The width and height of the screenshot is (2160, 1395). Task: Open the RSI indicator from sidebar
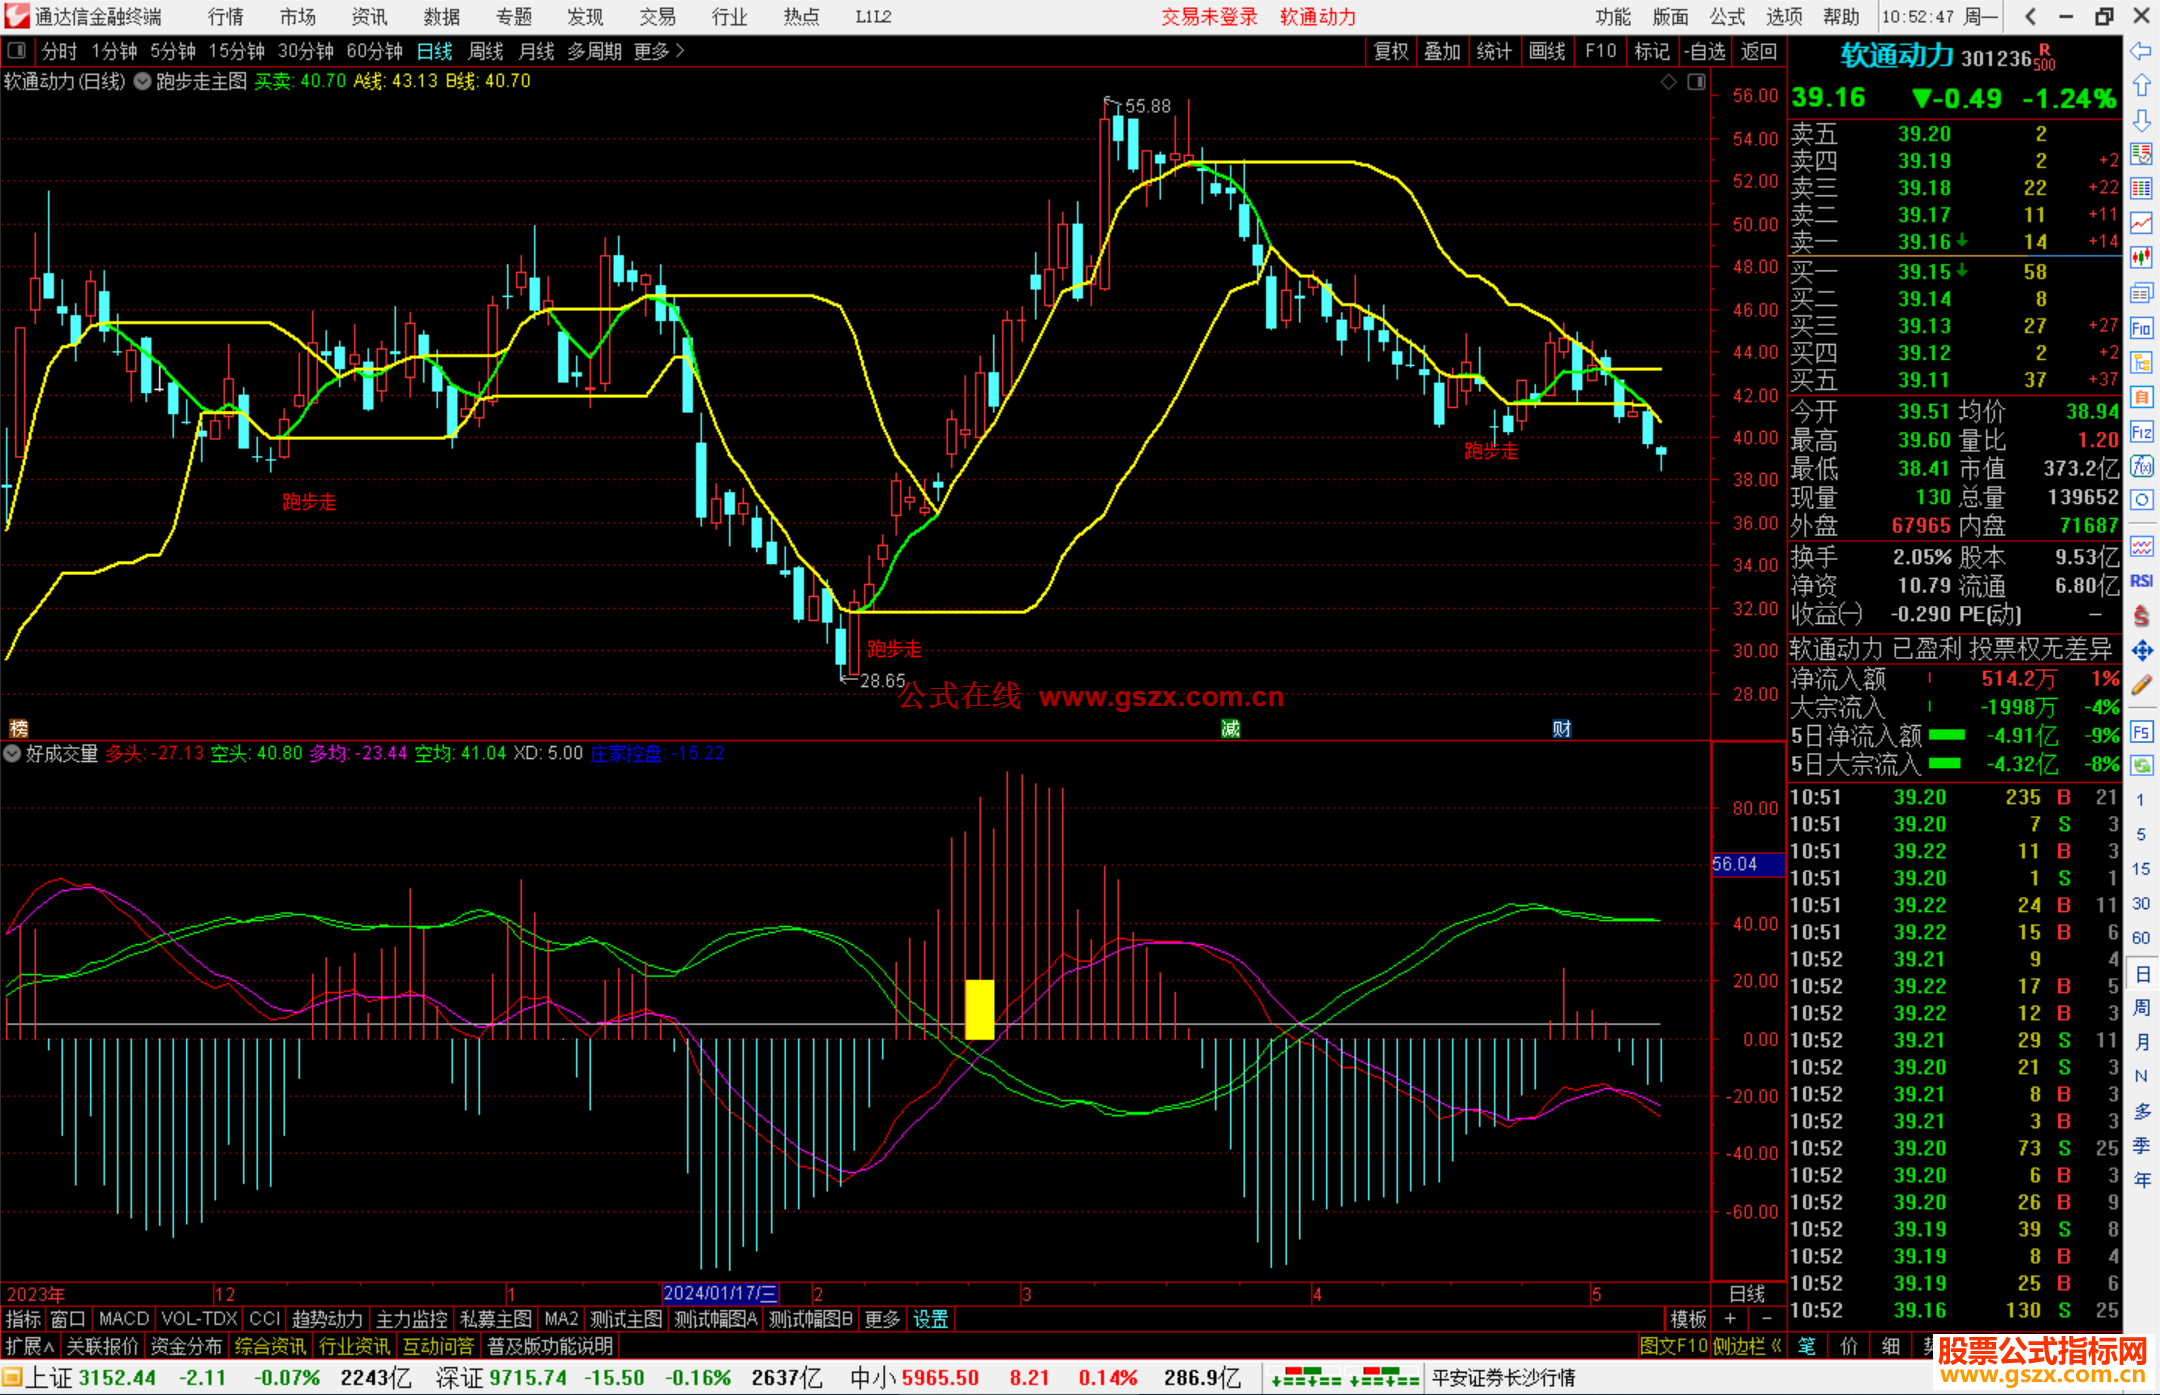[2141, 581]
